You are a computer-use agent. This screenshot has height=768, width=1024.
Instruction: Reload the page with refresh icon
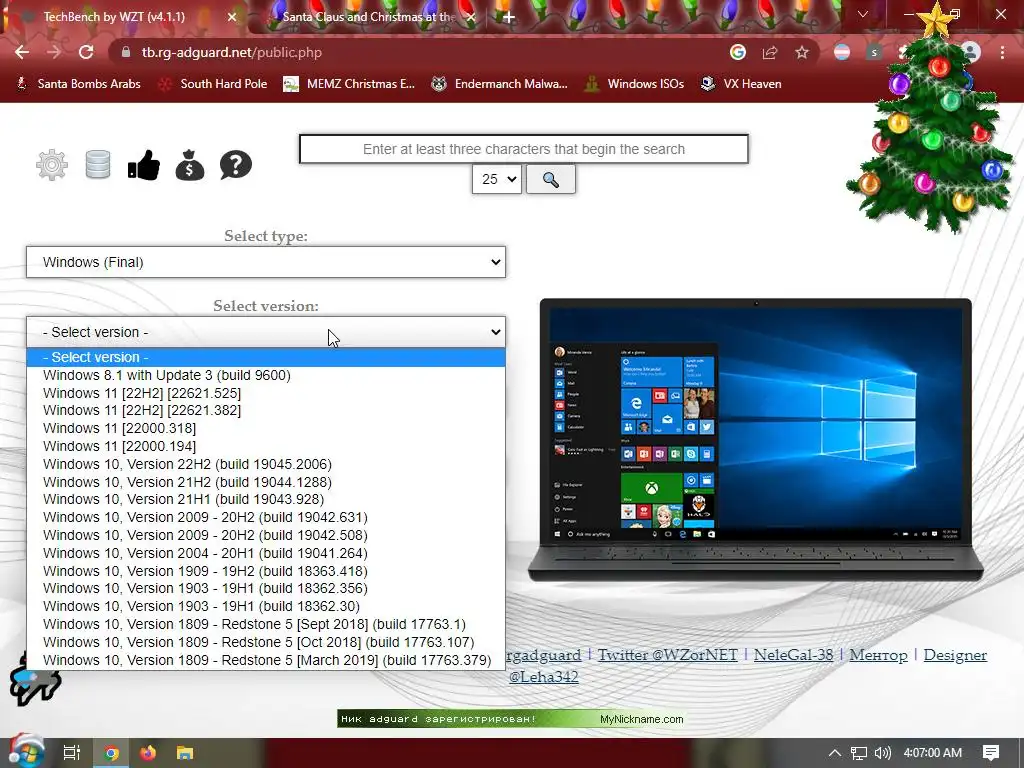pos(86,52)
